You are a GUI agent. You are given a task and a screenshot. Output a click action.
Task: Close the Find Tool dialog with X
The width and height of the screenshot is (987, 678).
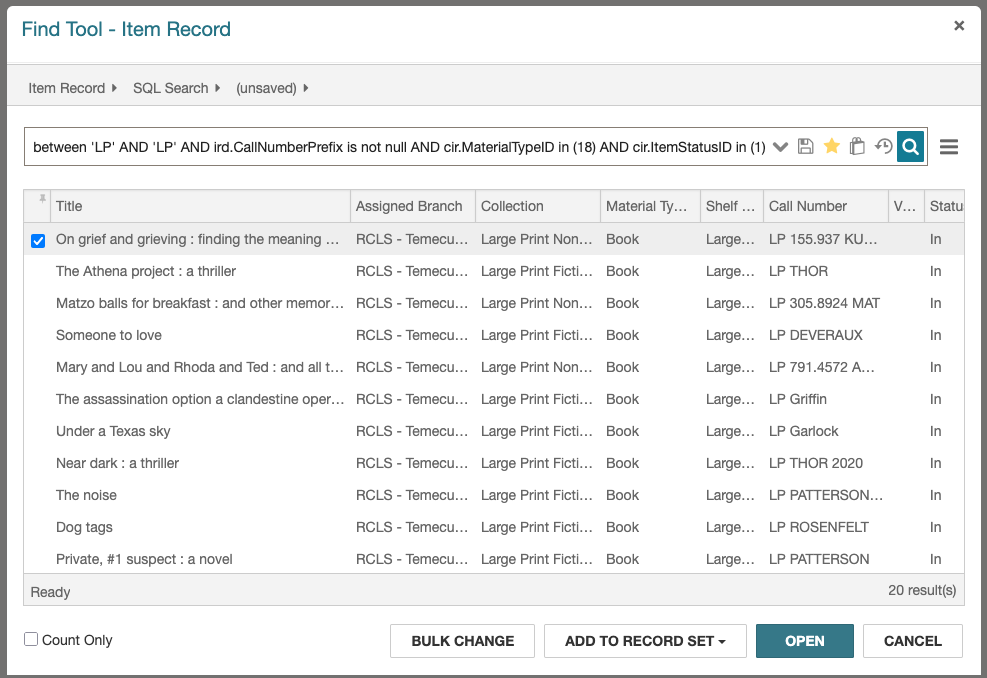(x=959, y=27)
